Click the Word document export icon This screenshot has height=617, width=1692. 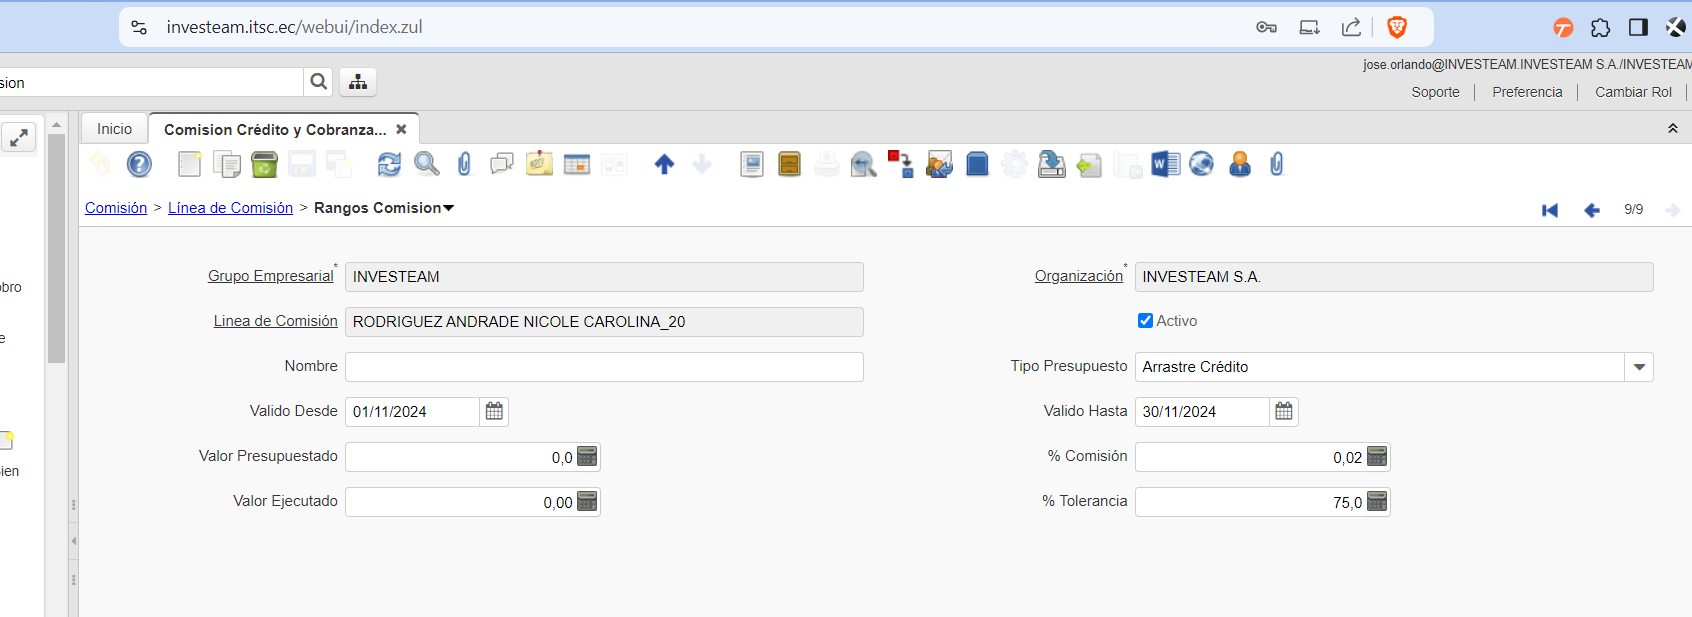coord(1165,164)
